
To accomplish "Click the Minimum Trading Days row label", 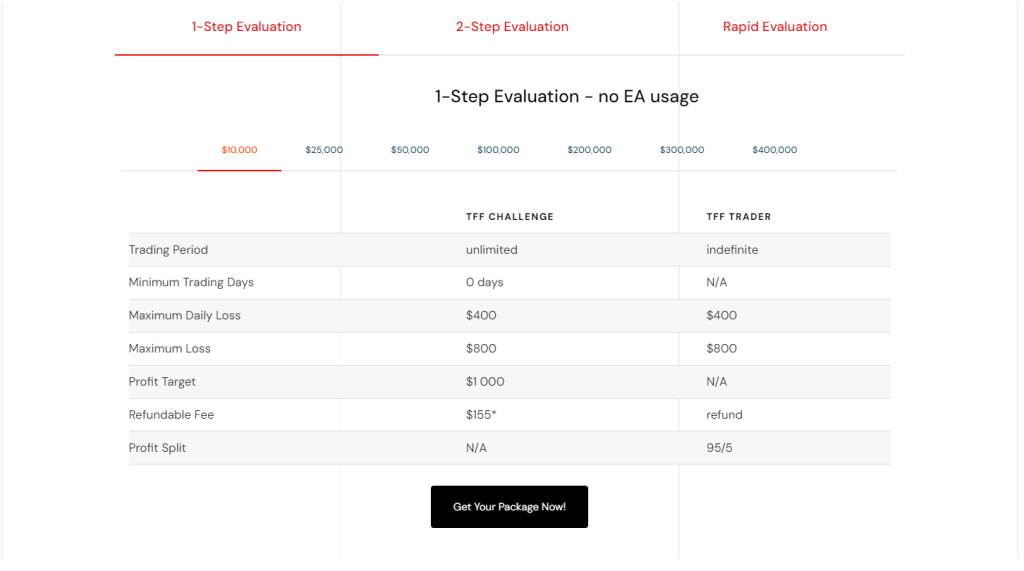I will (x=191, y=282).
